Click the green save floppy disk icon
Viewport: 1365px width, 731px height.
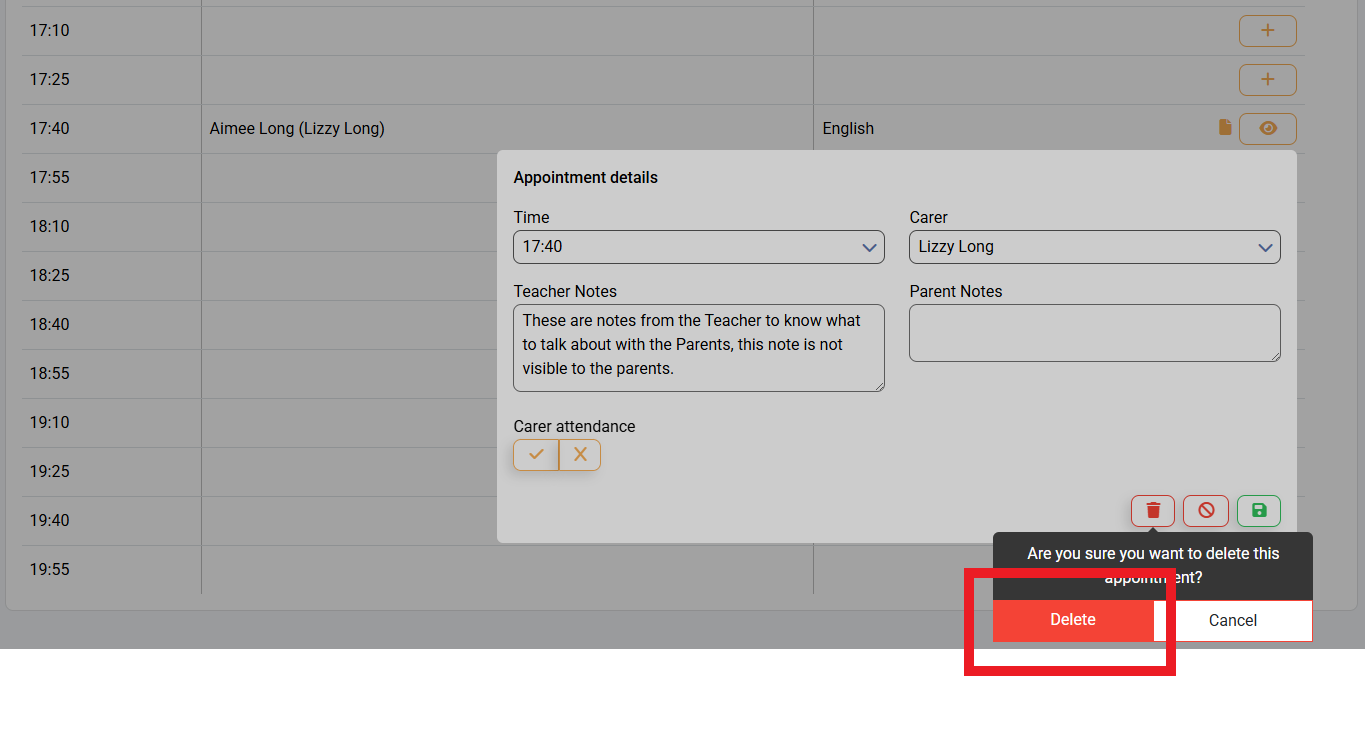pyautogui.click(x=1258, y=511)
